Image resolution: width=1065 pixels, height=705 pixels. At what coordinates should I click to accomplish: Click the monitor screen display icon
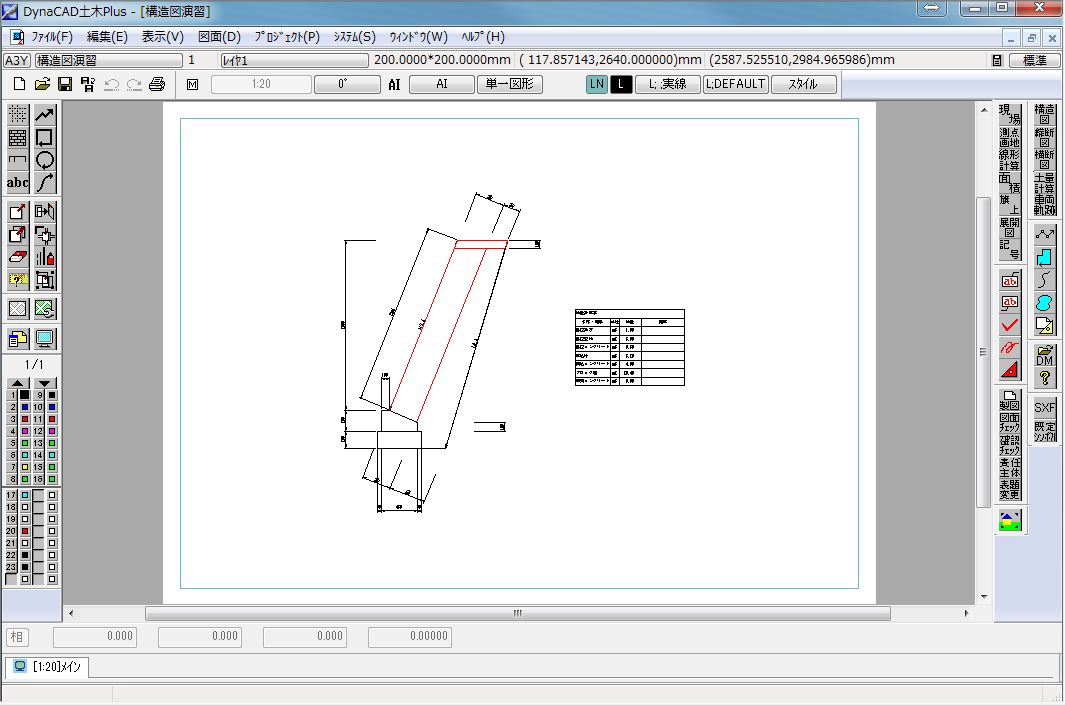click(45, 338)
